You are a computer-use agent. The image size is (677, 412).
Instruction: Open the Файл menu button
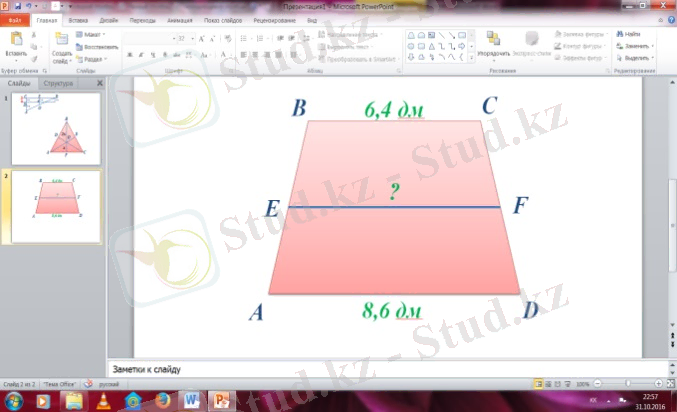[16, 19]
